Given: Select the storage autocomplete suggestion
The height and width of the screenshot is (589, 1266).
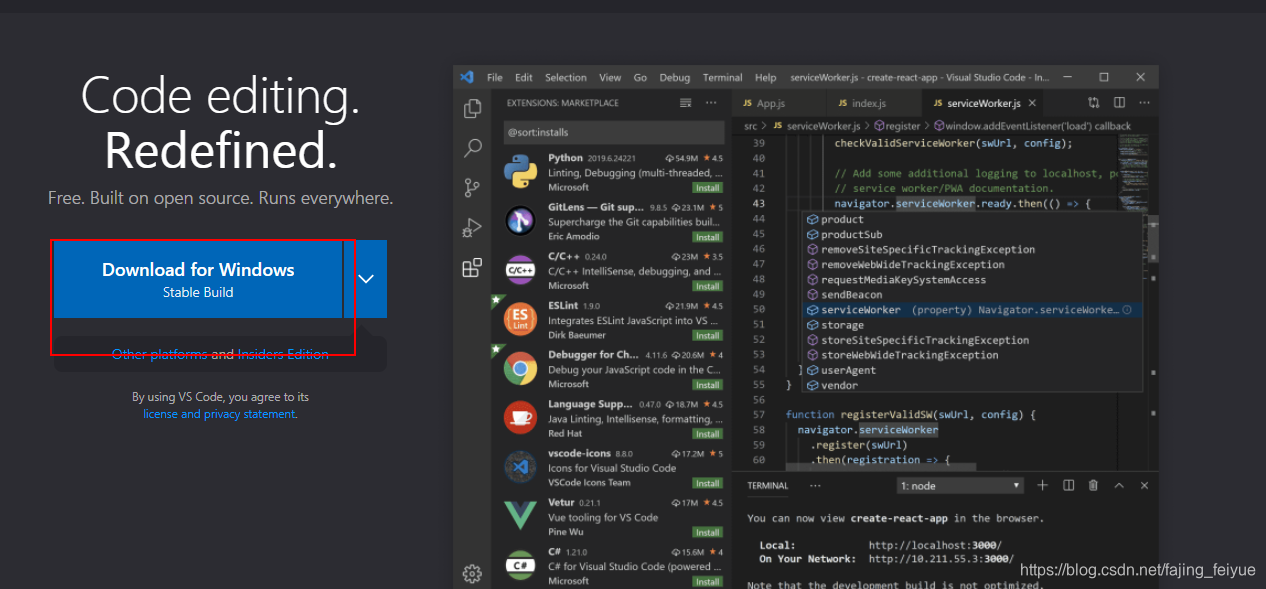Looking at the screenshot, I should pos(973,325).
